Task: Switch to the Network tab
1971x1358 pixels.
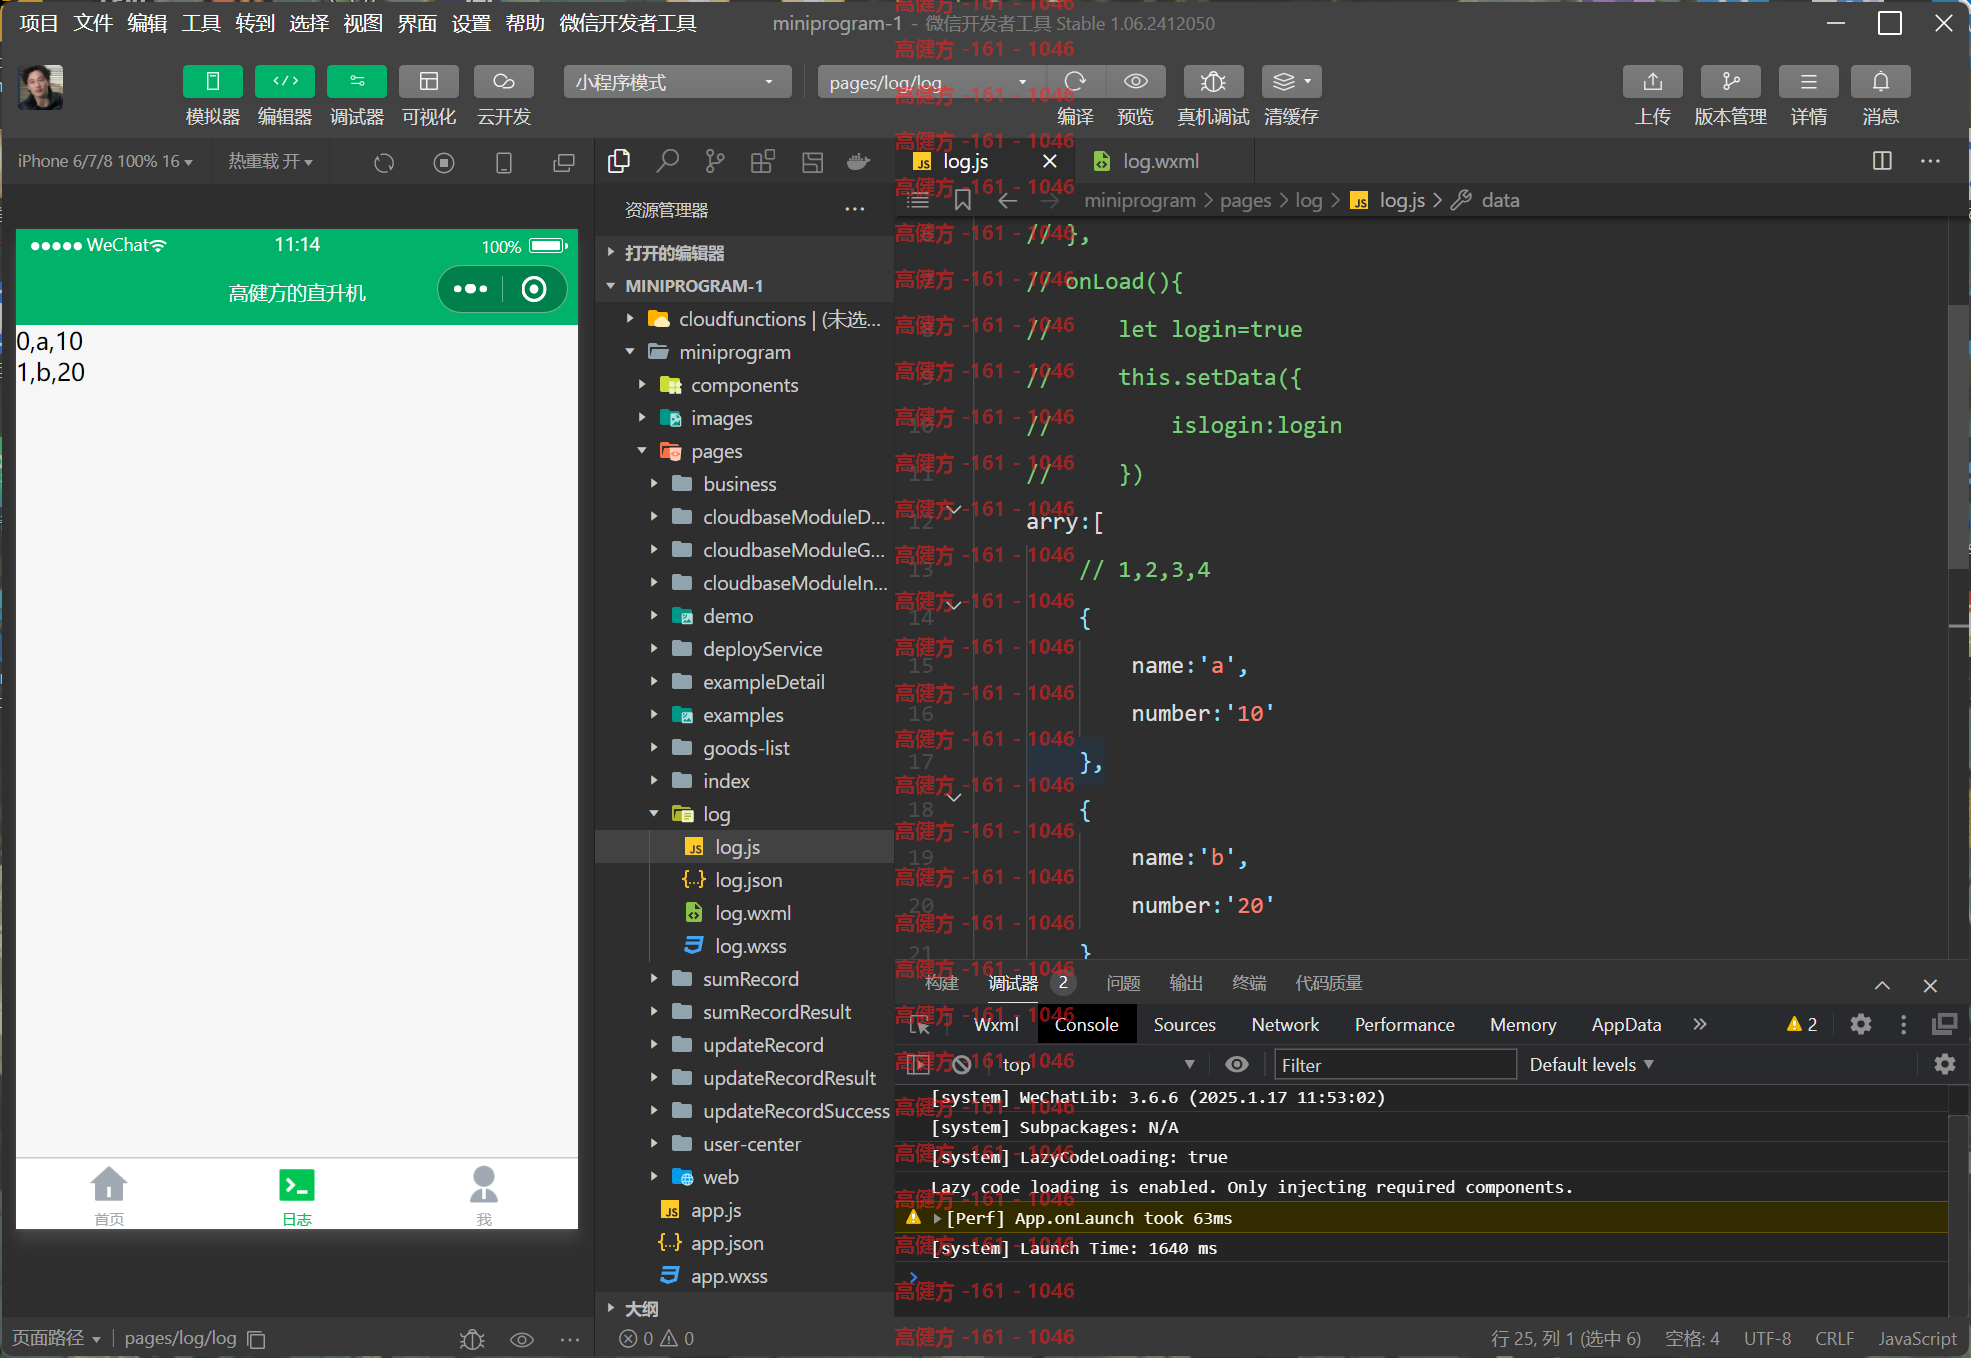Action: tap(1285, 1024)
